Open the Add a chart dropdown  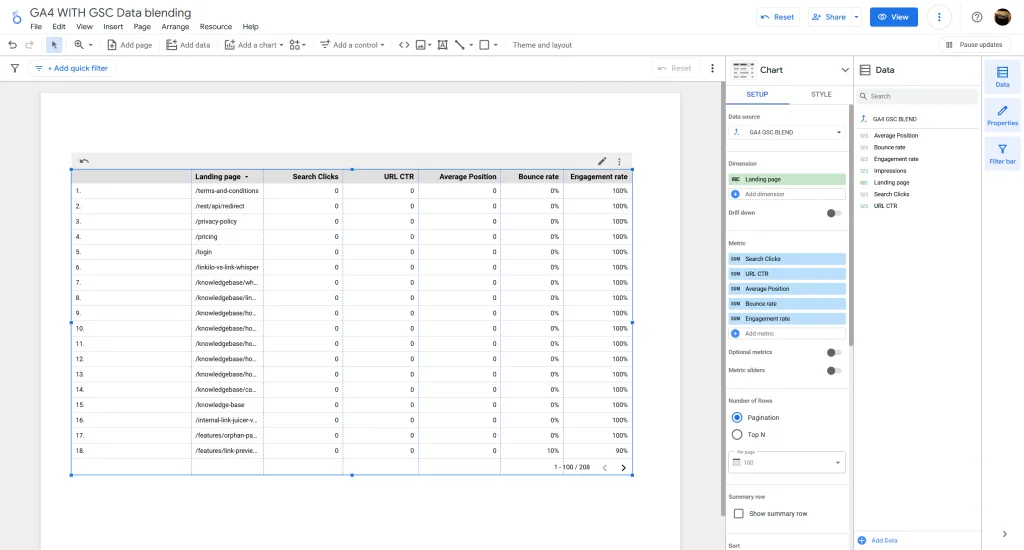point(254,45)
